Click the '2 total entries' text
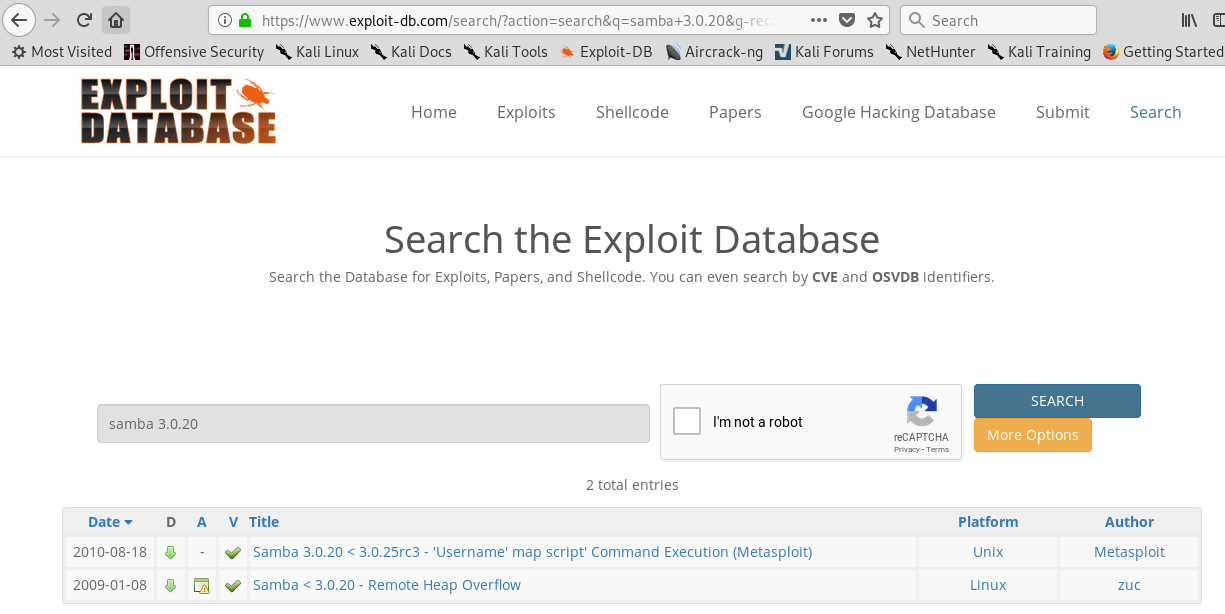Screen dimensions: 1225x614 [x=632, y=485]
